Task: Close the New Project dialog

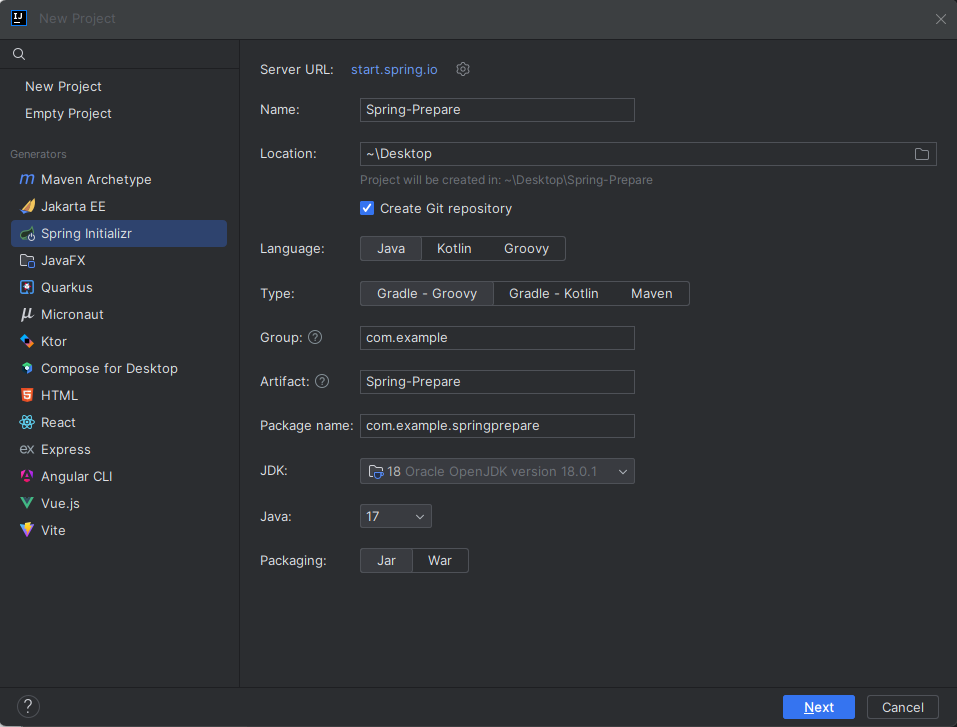Action: [x=941, y=19]
